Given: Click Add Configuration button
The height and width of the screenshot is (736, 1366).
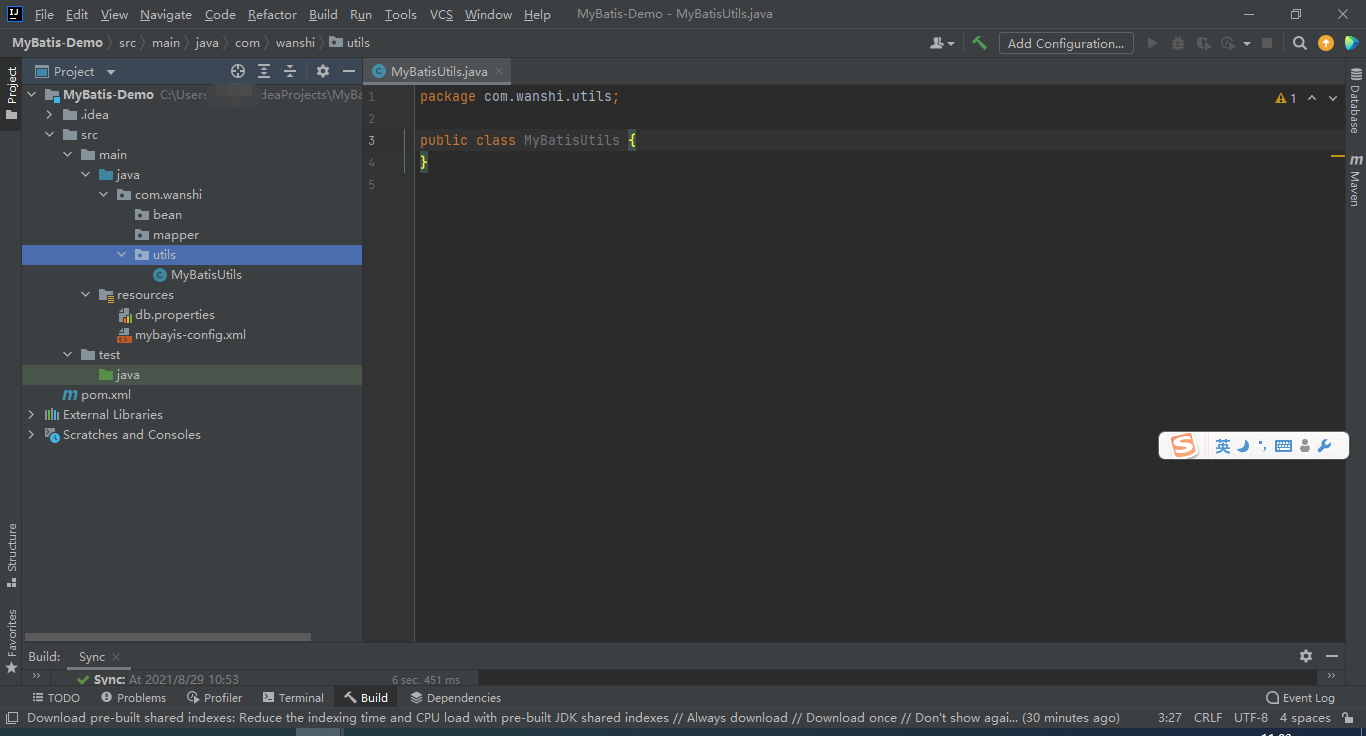Looking at the screenshot, I should 1066,43.
